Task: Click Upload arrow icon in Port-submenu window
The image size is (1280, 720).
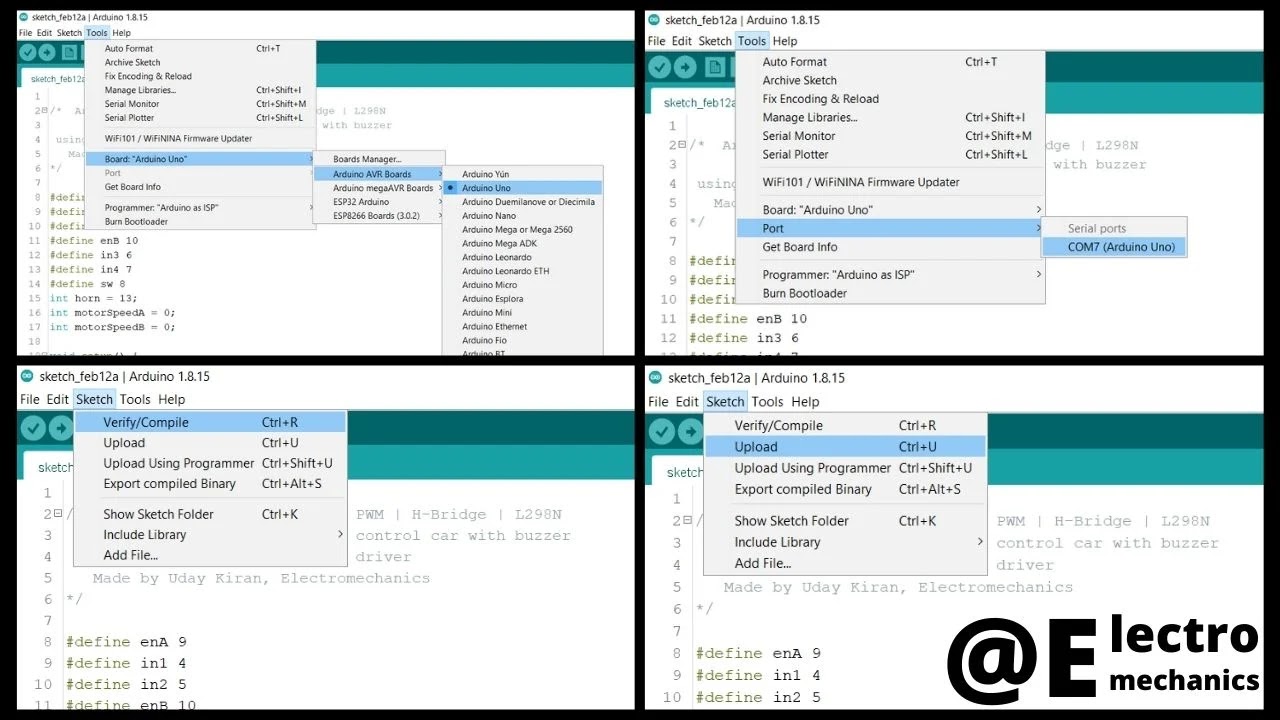Action: 685,67
